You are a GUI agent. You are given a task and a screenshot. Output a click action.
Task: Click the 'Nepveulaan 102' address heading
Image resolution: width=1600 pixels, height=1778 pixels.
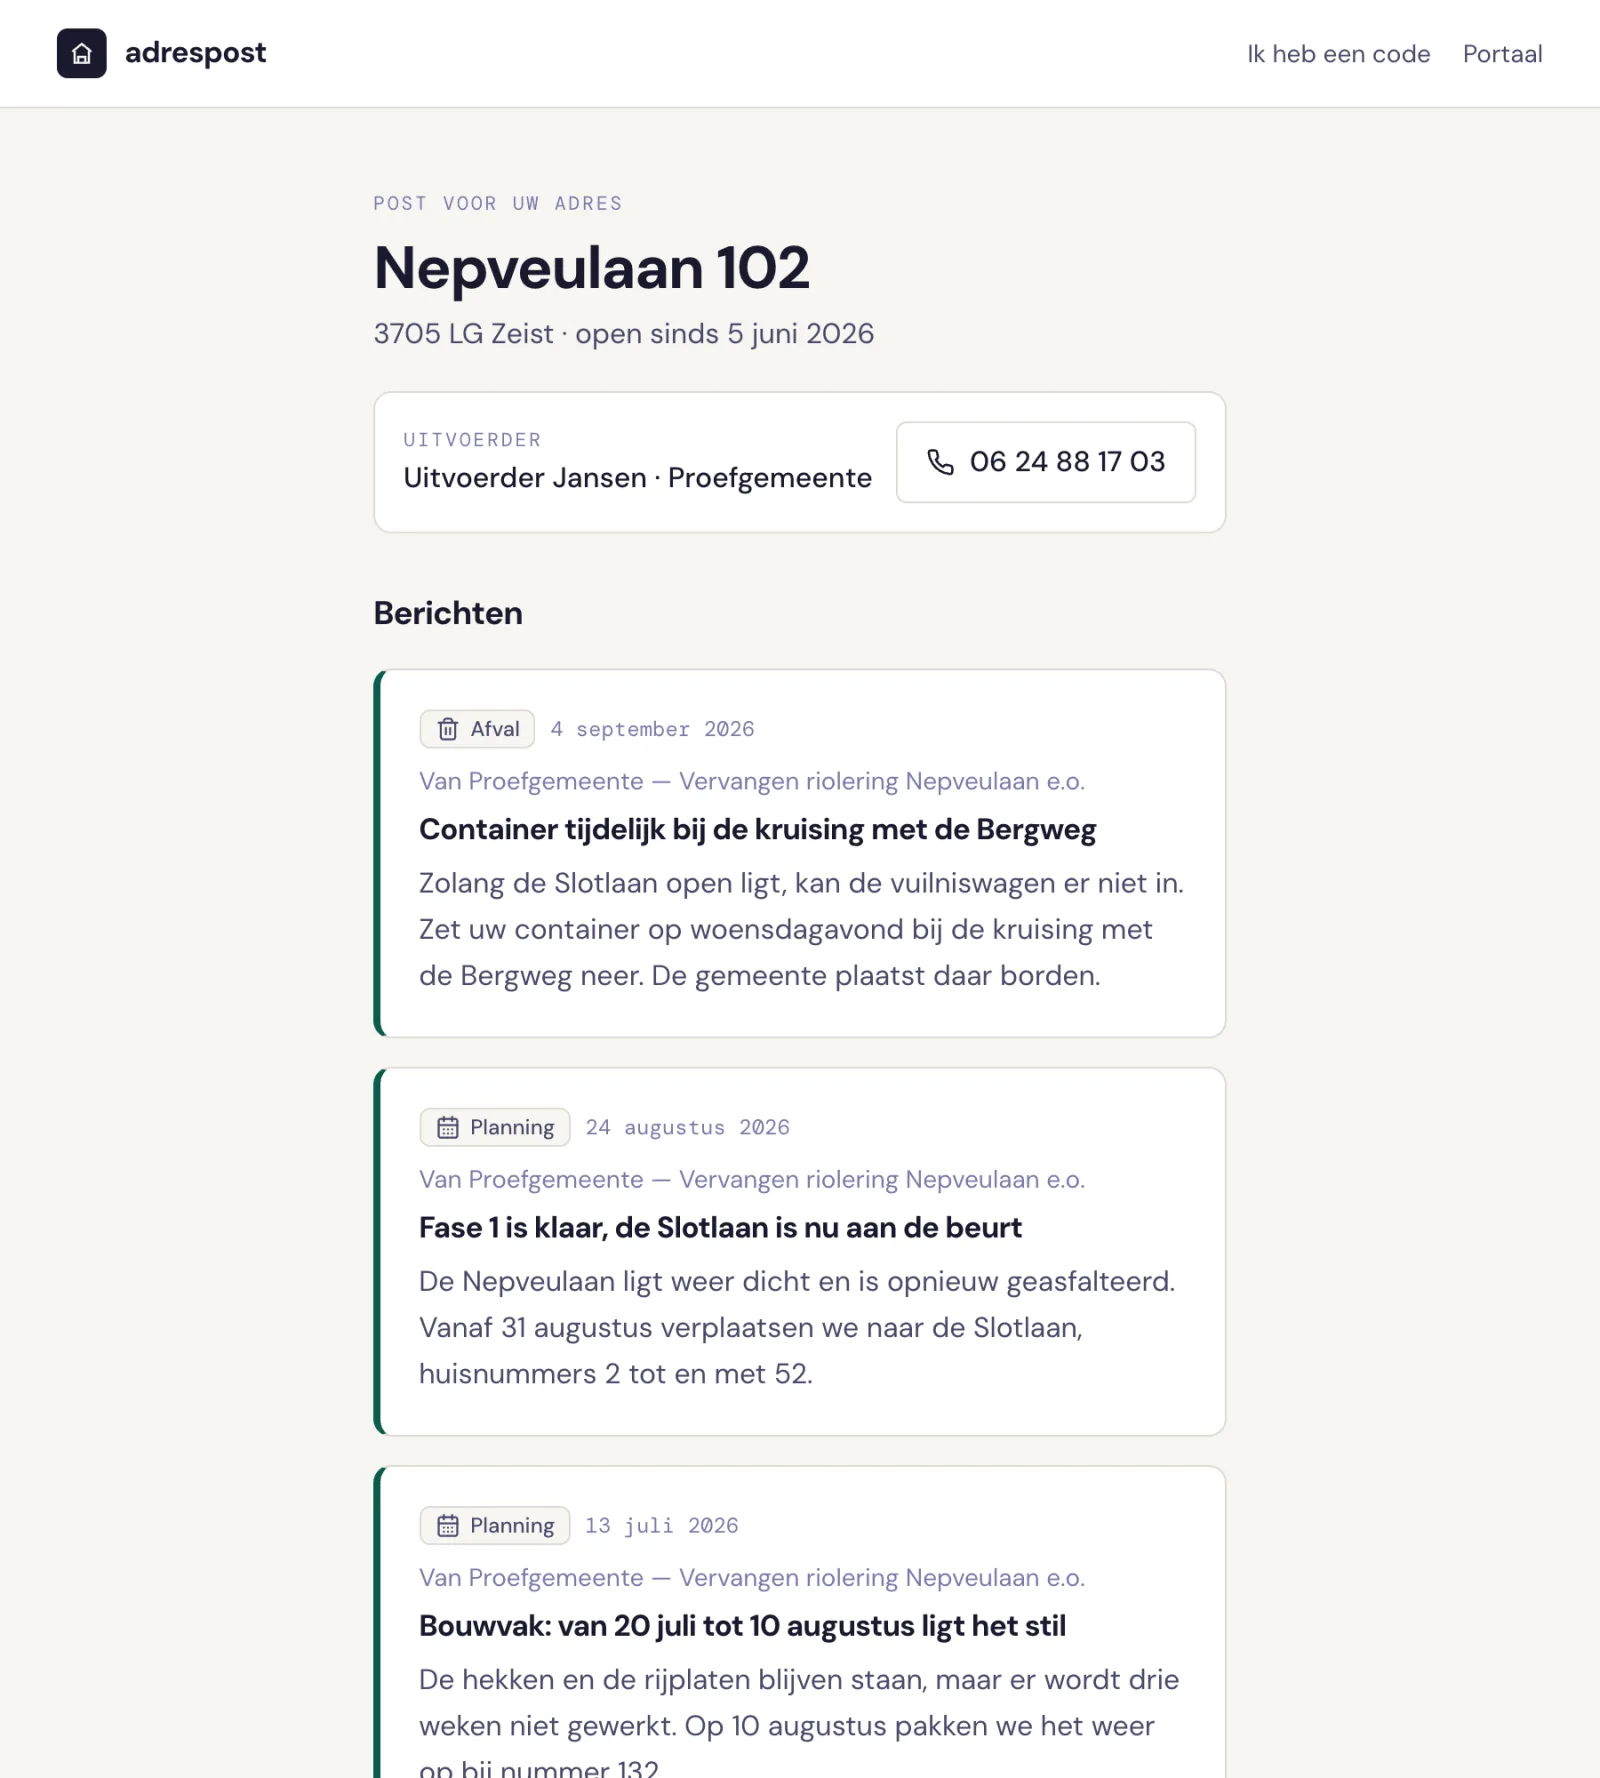coord(592,268)
